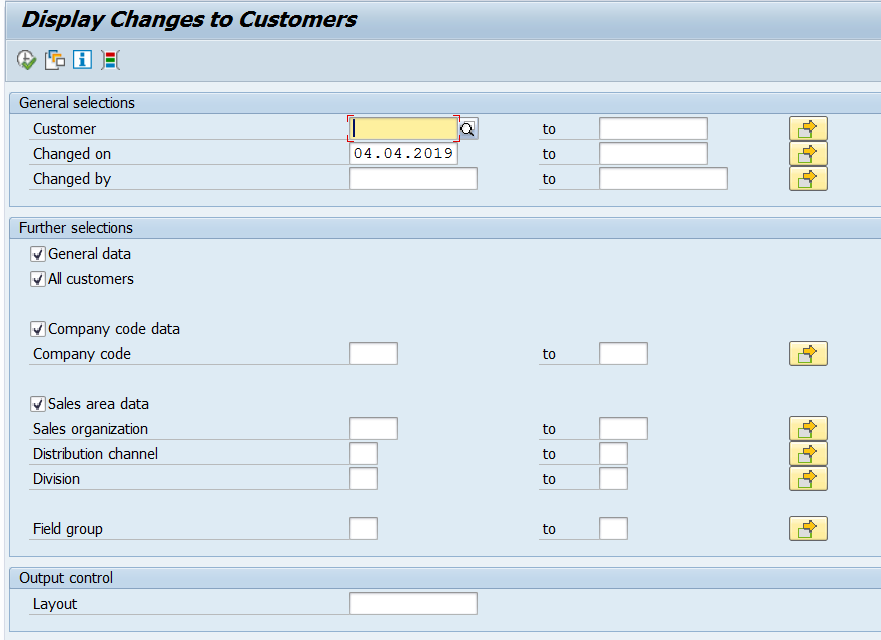Click the Changed on date field

point(404,154)
